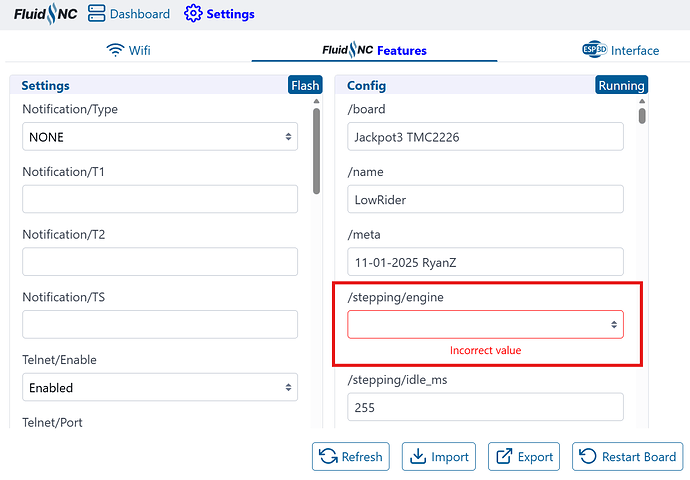The height and width of the screenshot is (480, 690).
Task: Open the /stepping/engine dropdown
Action: (x=485, y=325)
